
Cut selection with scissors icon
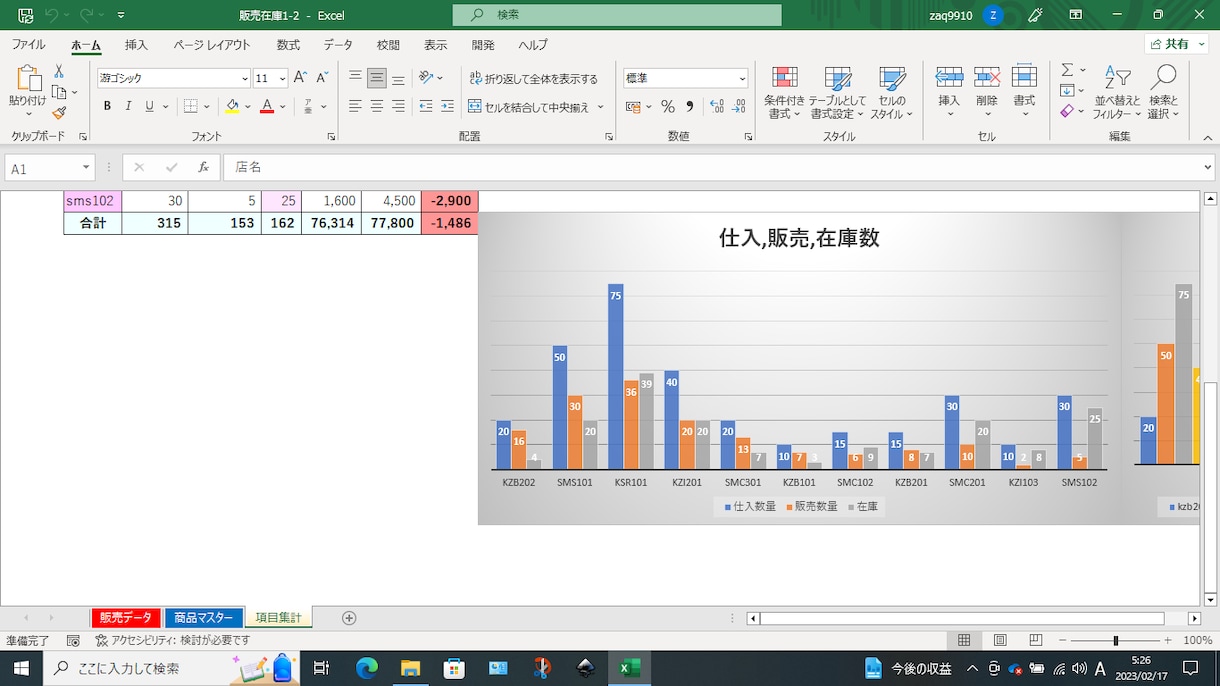[59, 71]
